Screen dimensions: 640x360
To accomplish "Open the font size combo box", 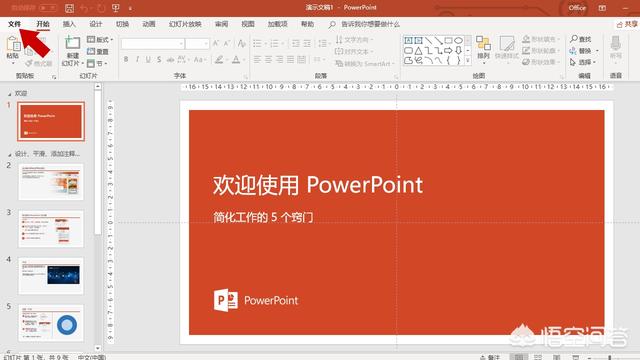I will pos(198,43).
